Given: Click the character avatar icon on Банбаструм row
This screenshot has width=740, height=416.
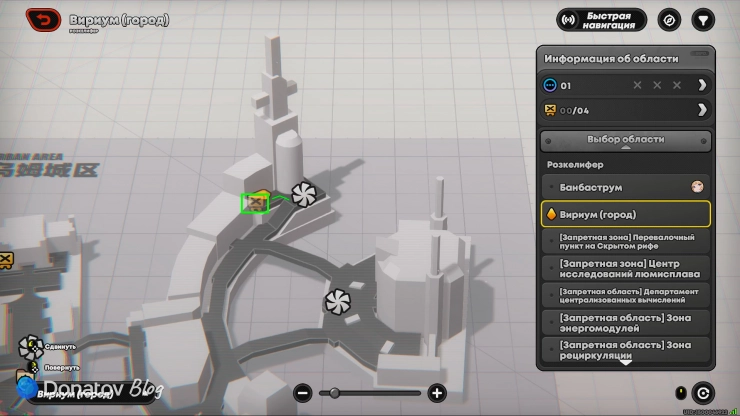Looking at the screenshot, I should (x=697, y=187).
